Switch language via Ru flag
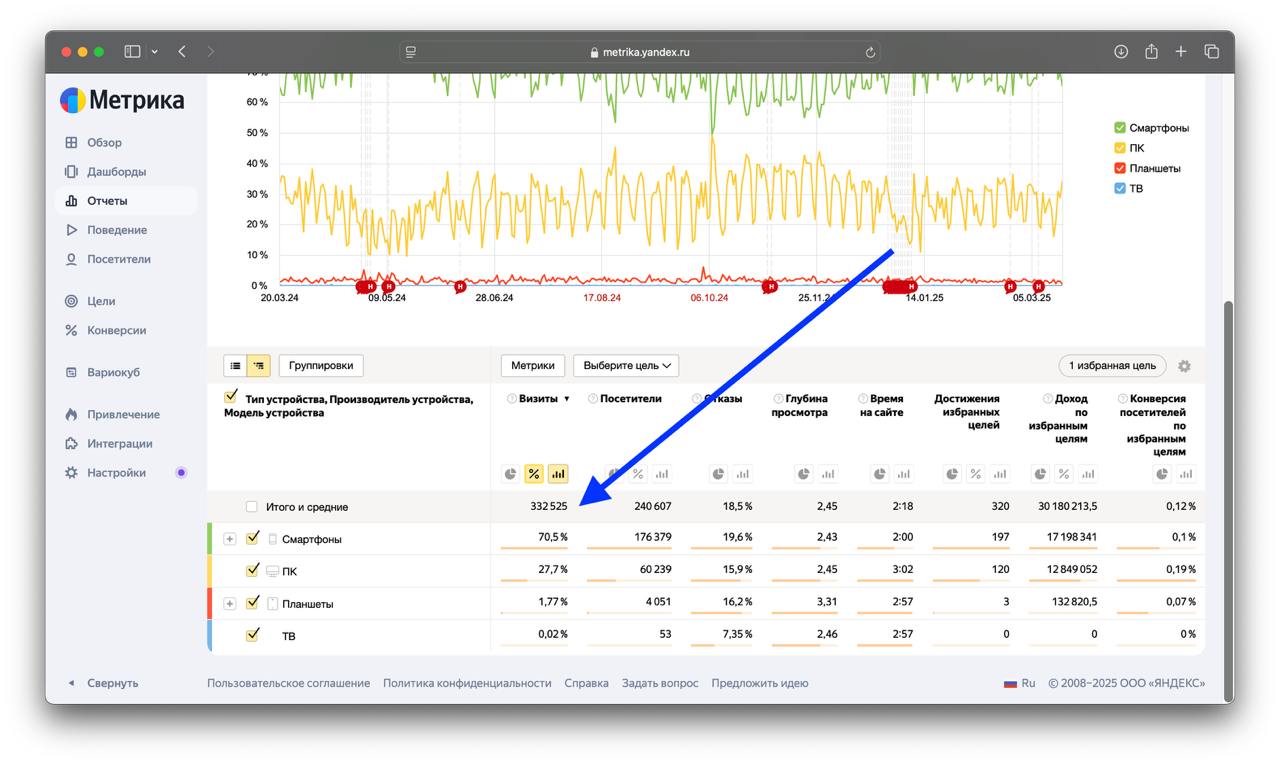The height and width of the screenshot is (764, 1280). (x=1020, y=683)
